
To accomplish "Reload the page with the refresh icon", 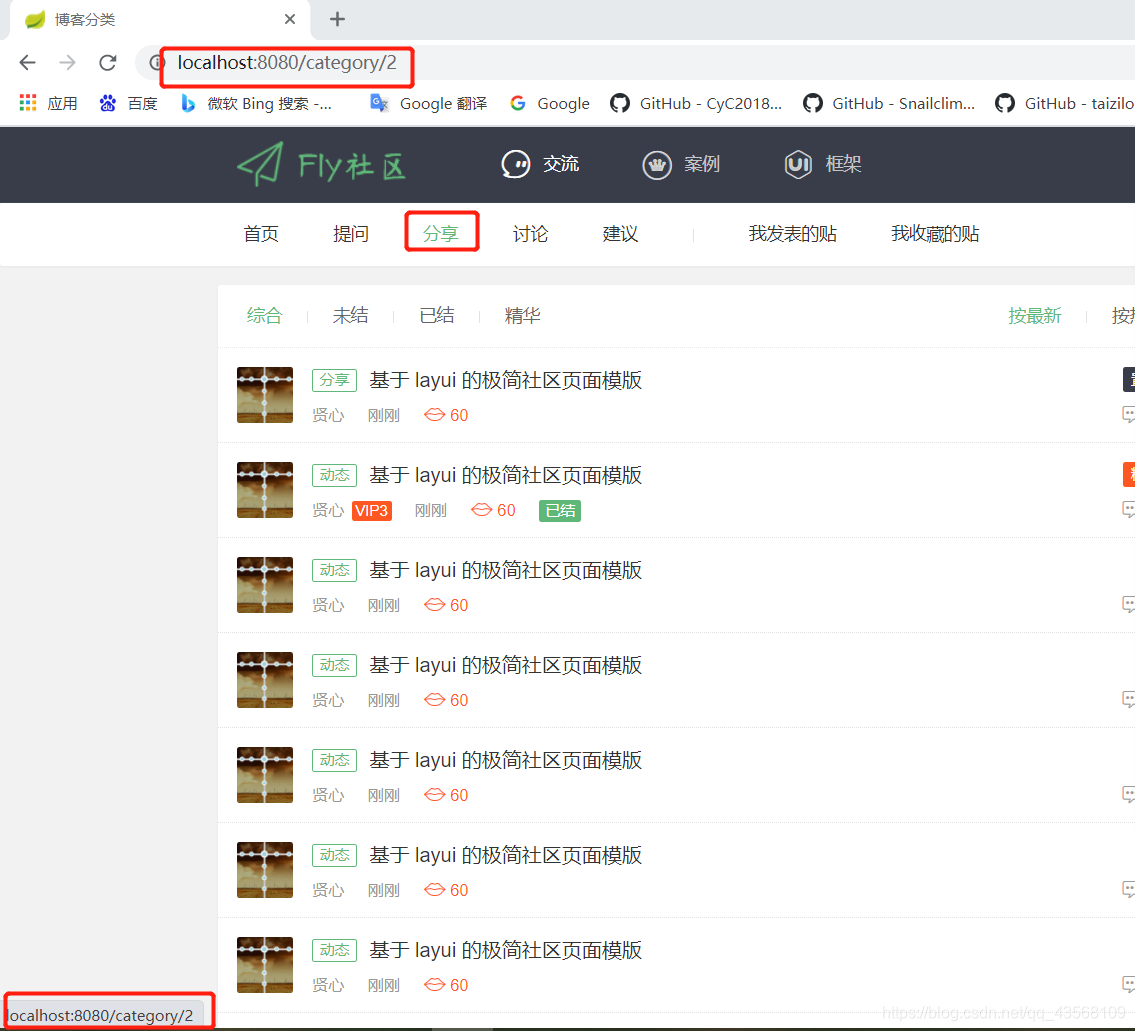I will 108,63.
